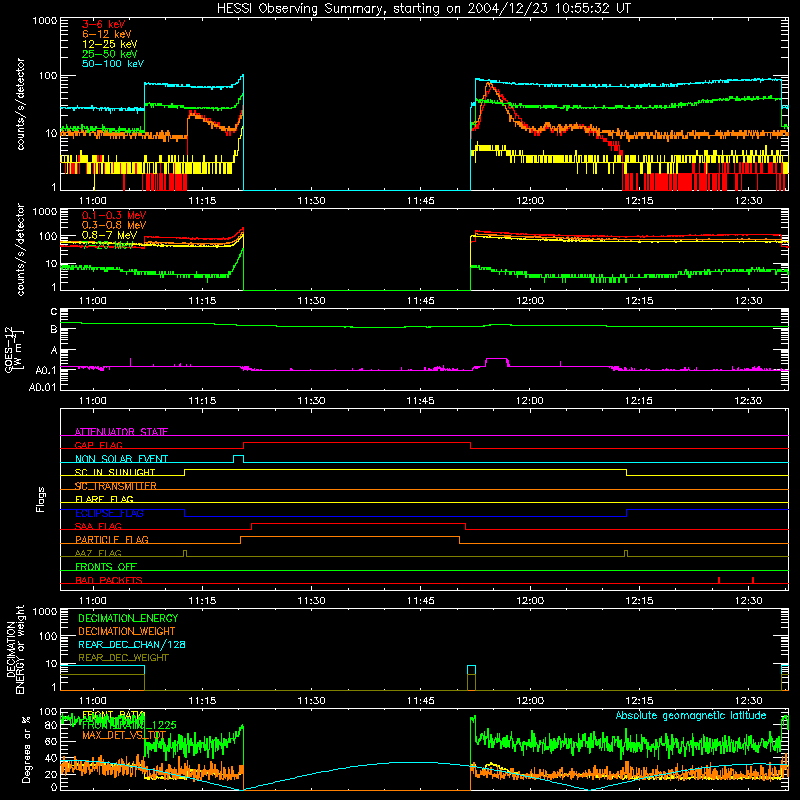800x800 pixels.
Task: Click the 12:00 time tick under the GOES panel
Action: click(530, 401)
